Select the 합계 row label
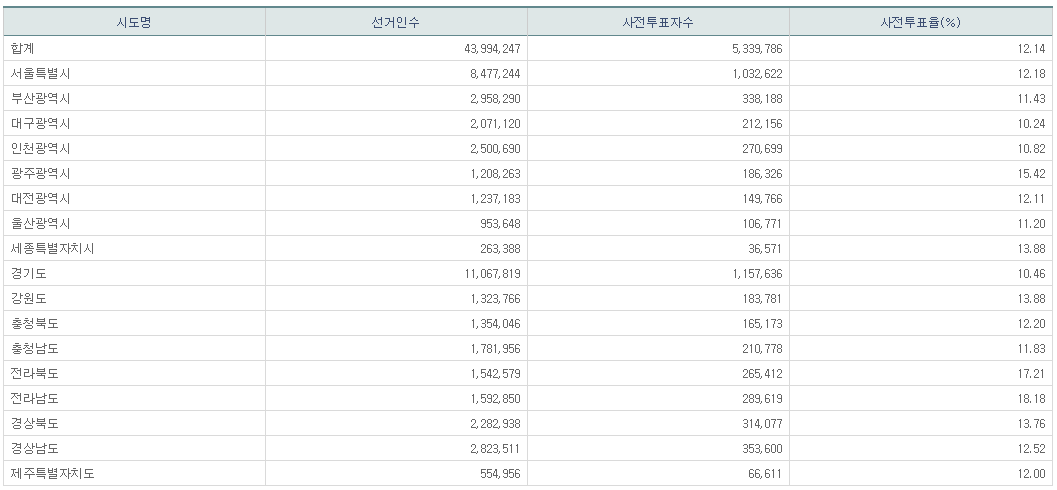This screenshot has width=1057, height=490. coord(24,48)
